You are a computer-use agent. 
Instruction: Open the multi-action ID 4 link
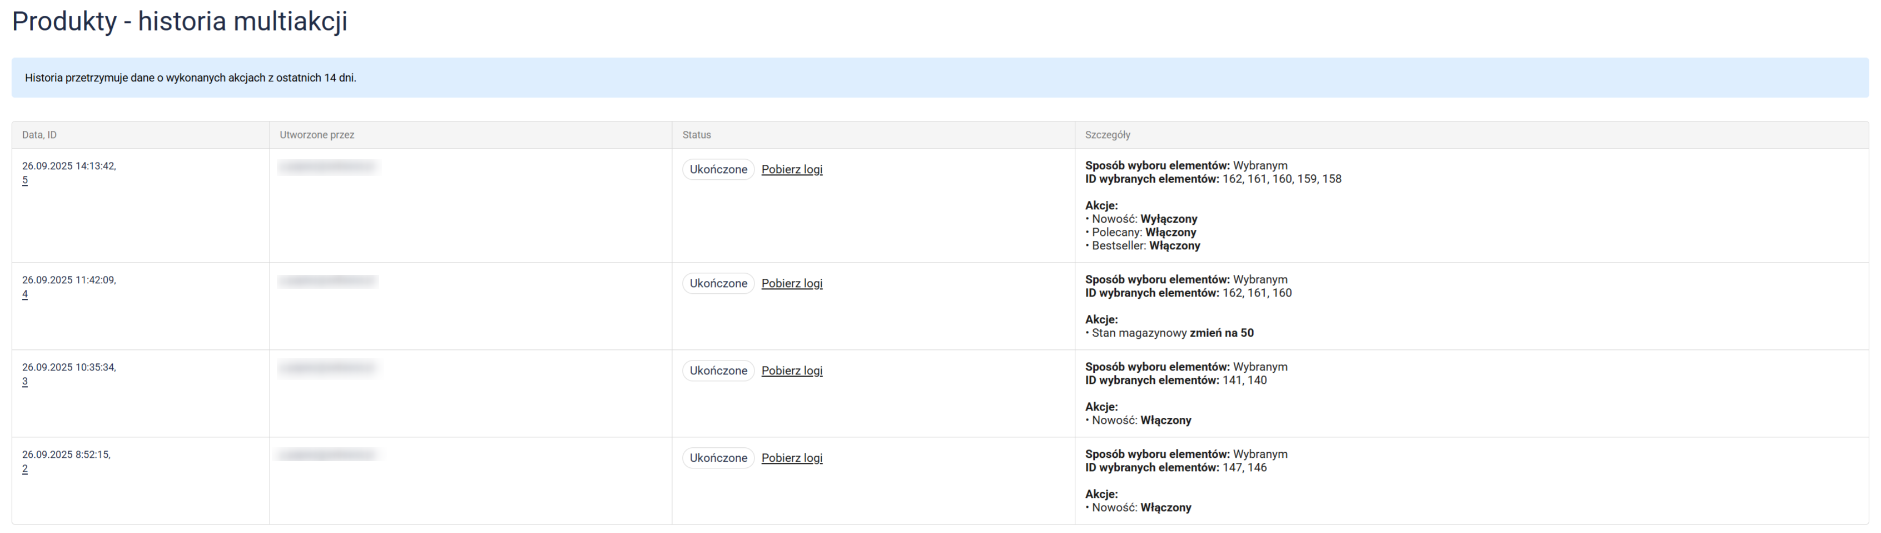click(x=25, y=295)
